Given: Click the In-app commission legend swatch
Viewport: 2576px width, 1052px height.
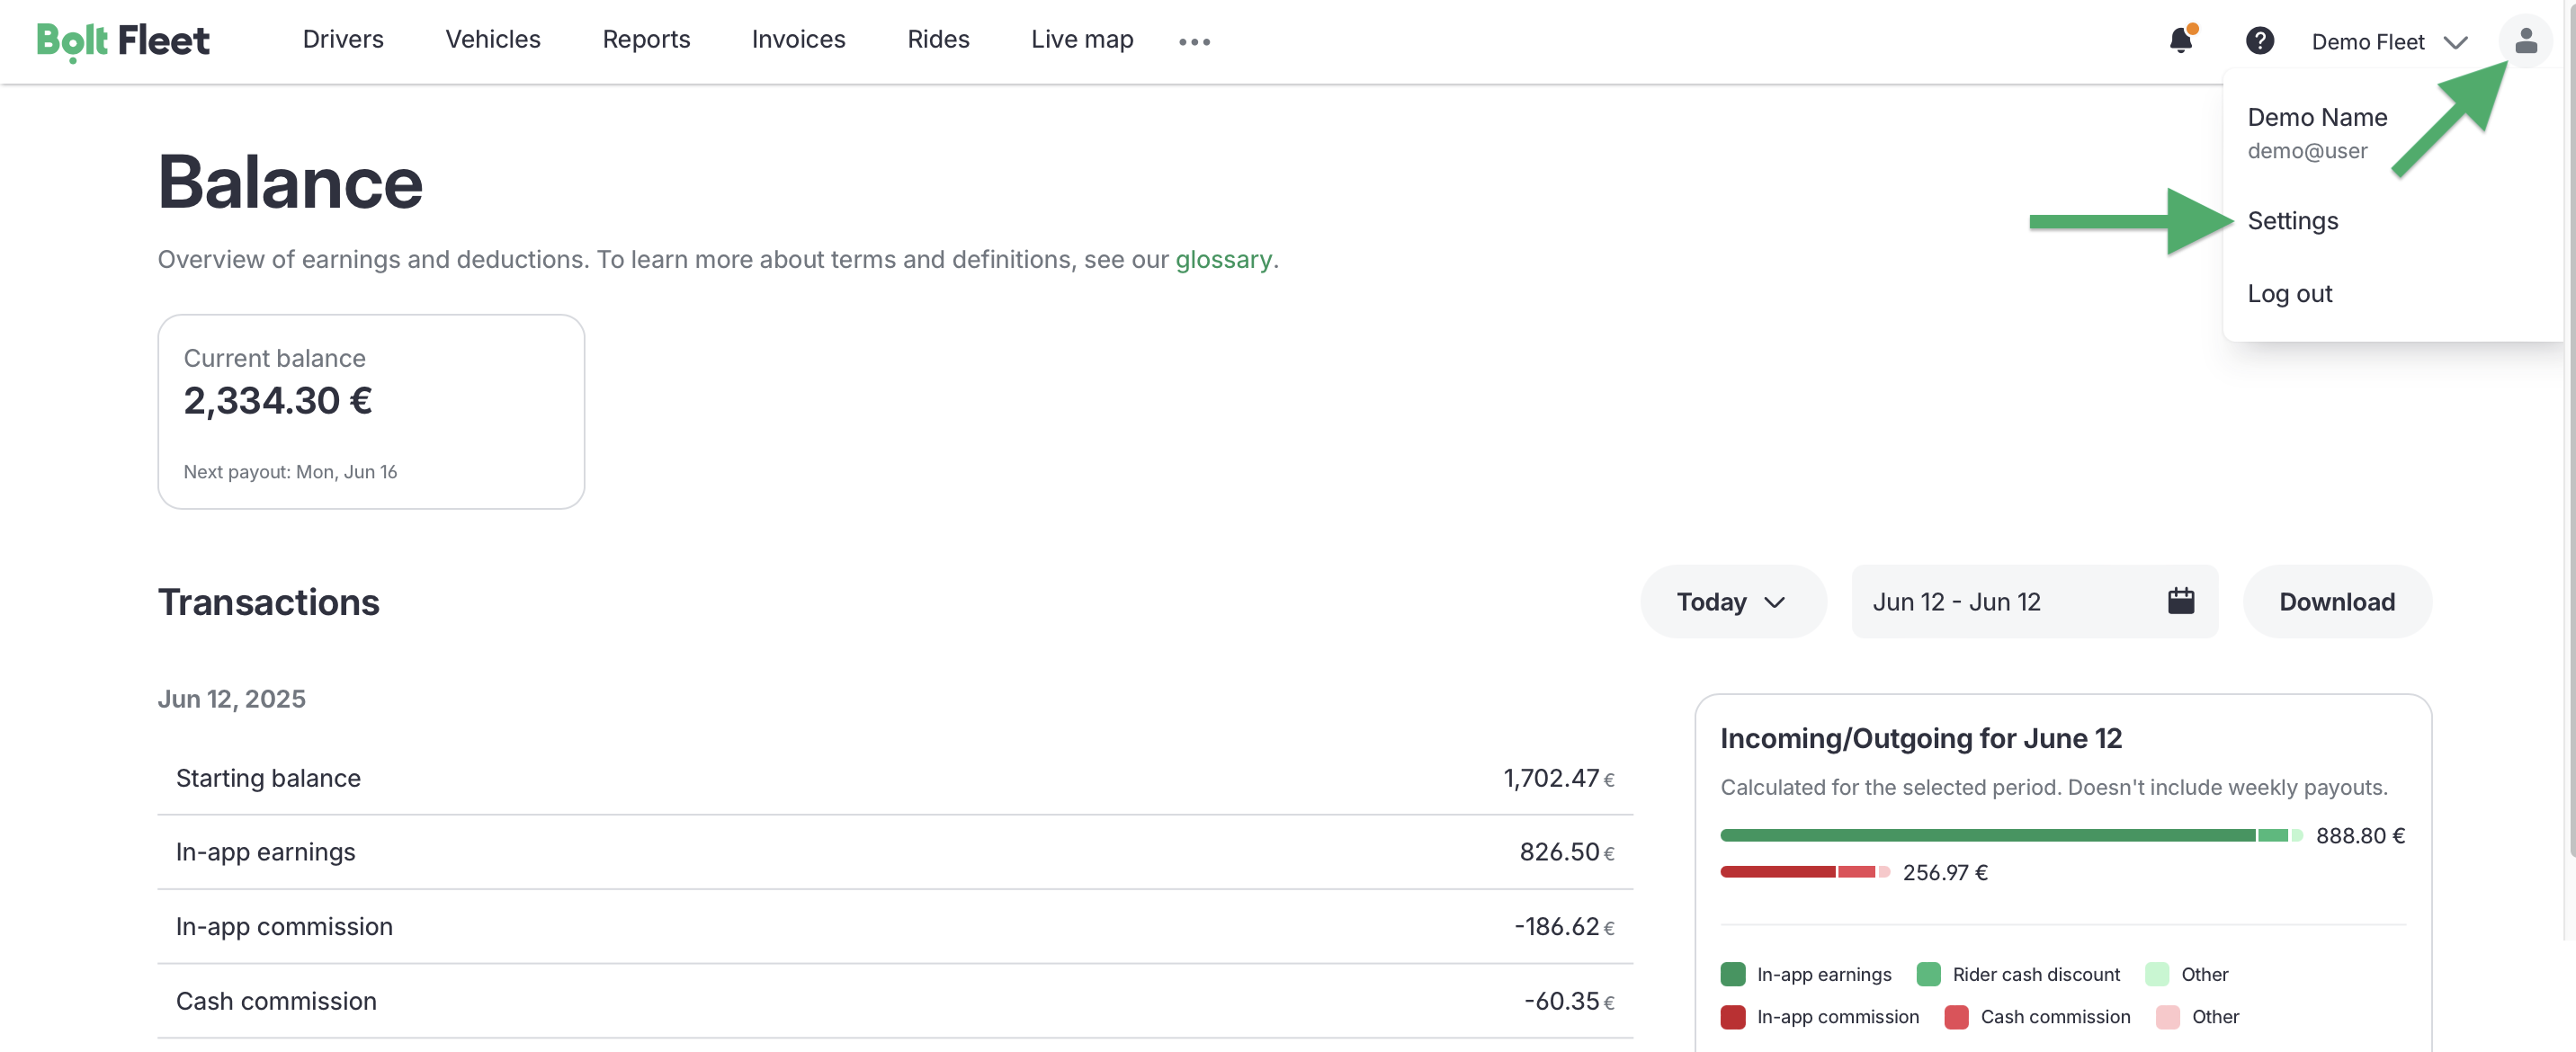Looking at the screenshot, I should [x=1733, y=1017].
